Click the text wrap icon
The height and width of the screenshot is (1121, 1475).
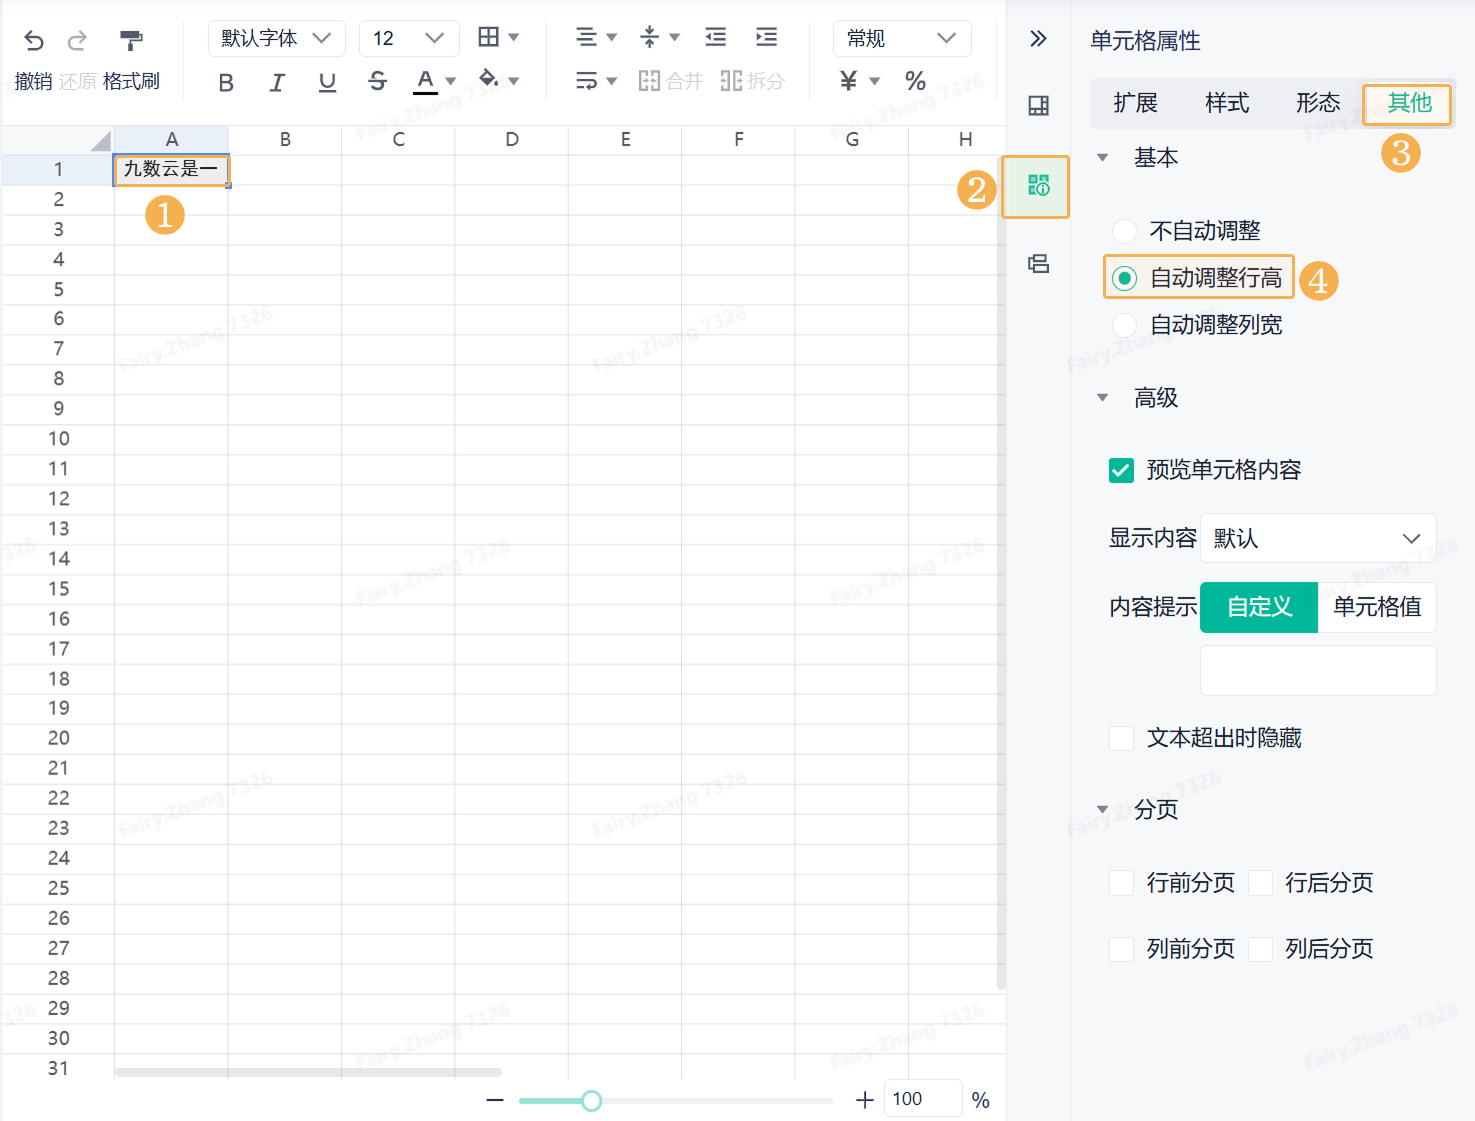(587, 80)
